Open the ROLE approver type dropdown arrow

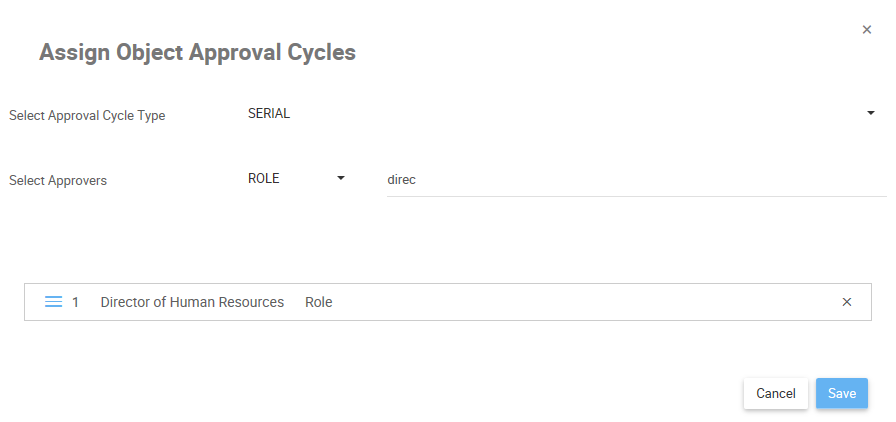(340, 178)
